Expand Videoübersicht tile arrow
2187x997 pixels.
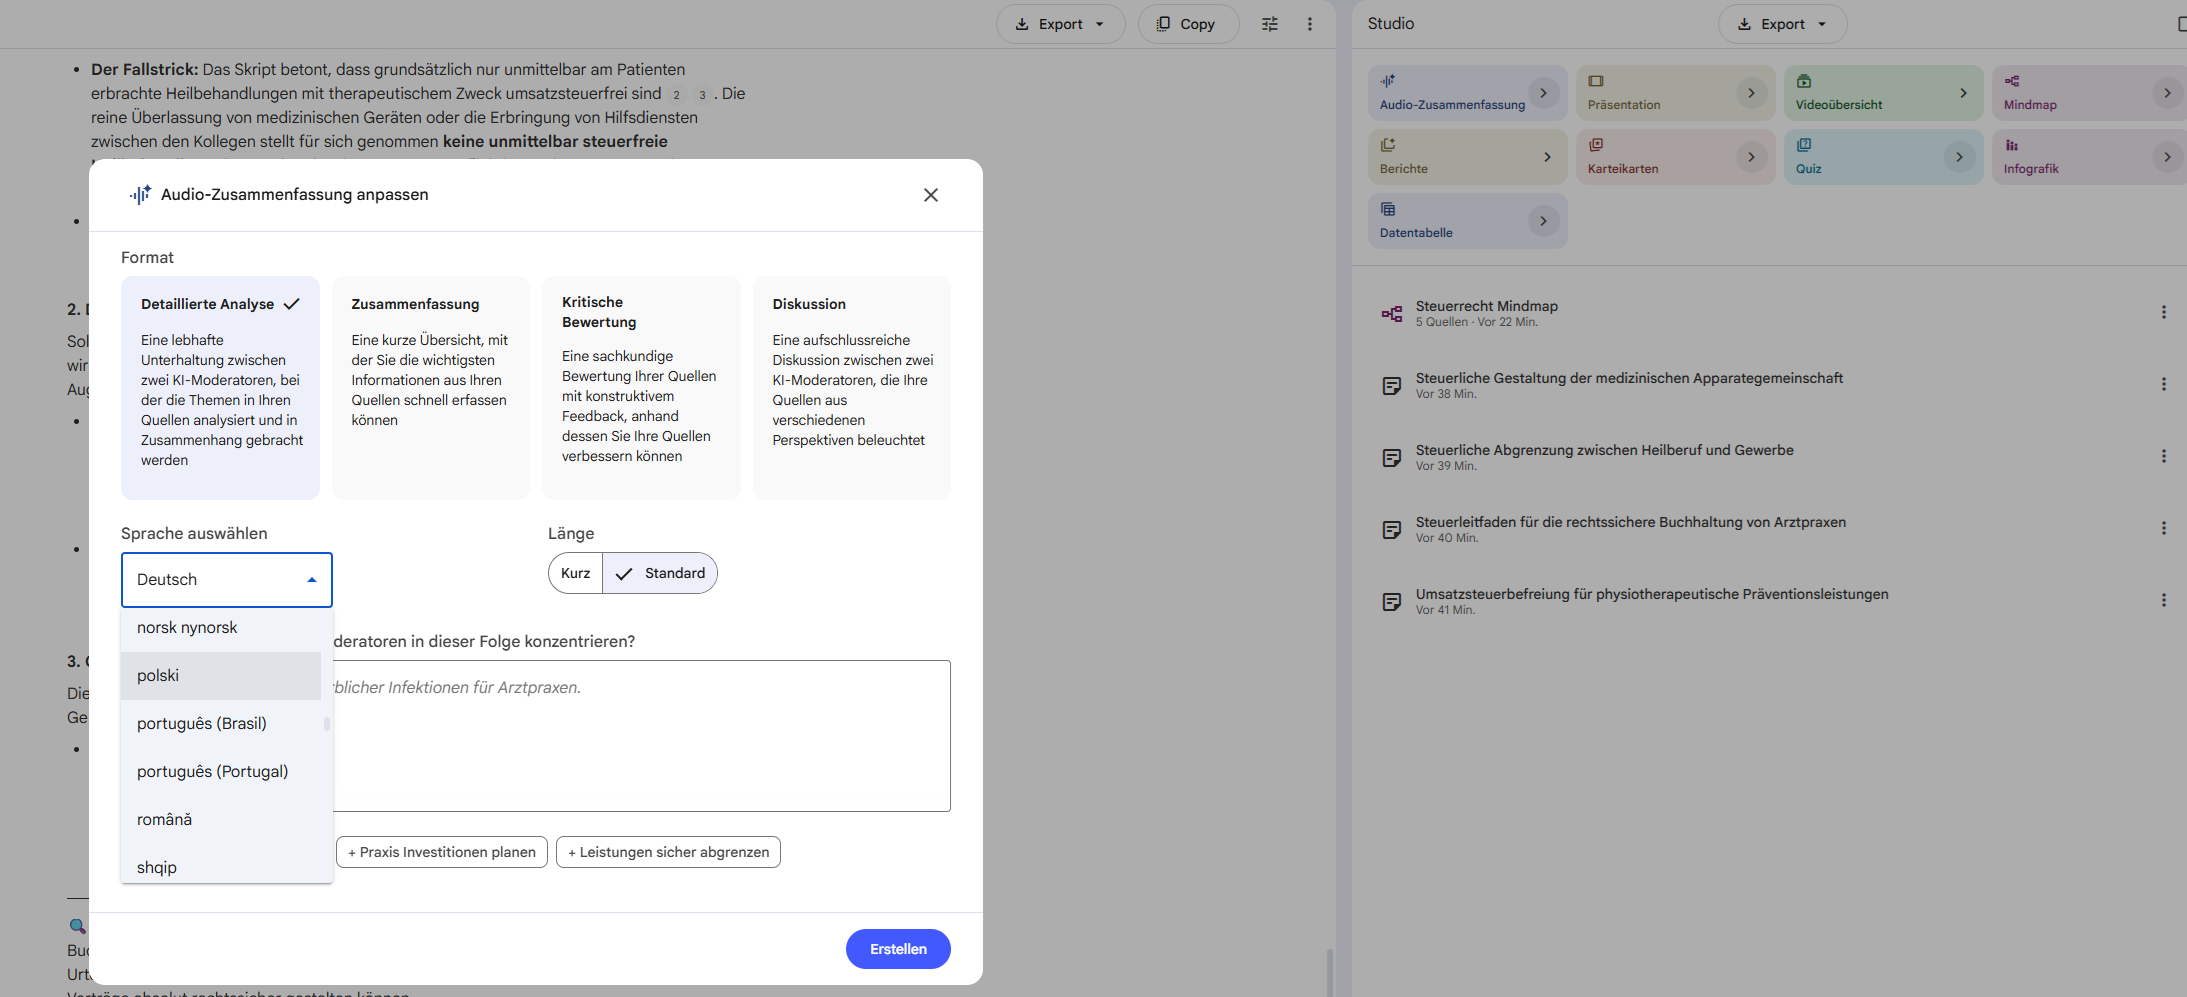1963,93
